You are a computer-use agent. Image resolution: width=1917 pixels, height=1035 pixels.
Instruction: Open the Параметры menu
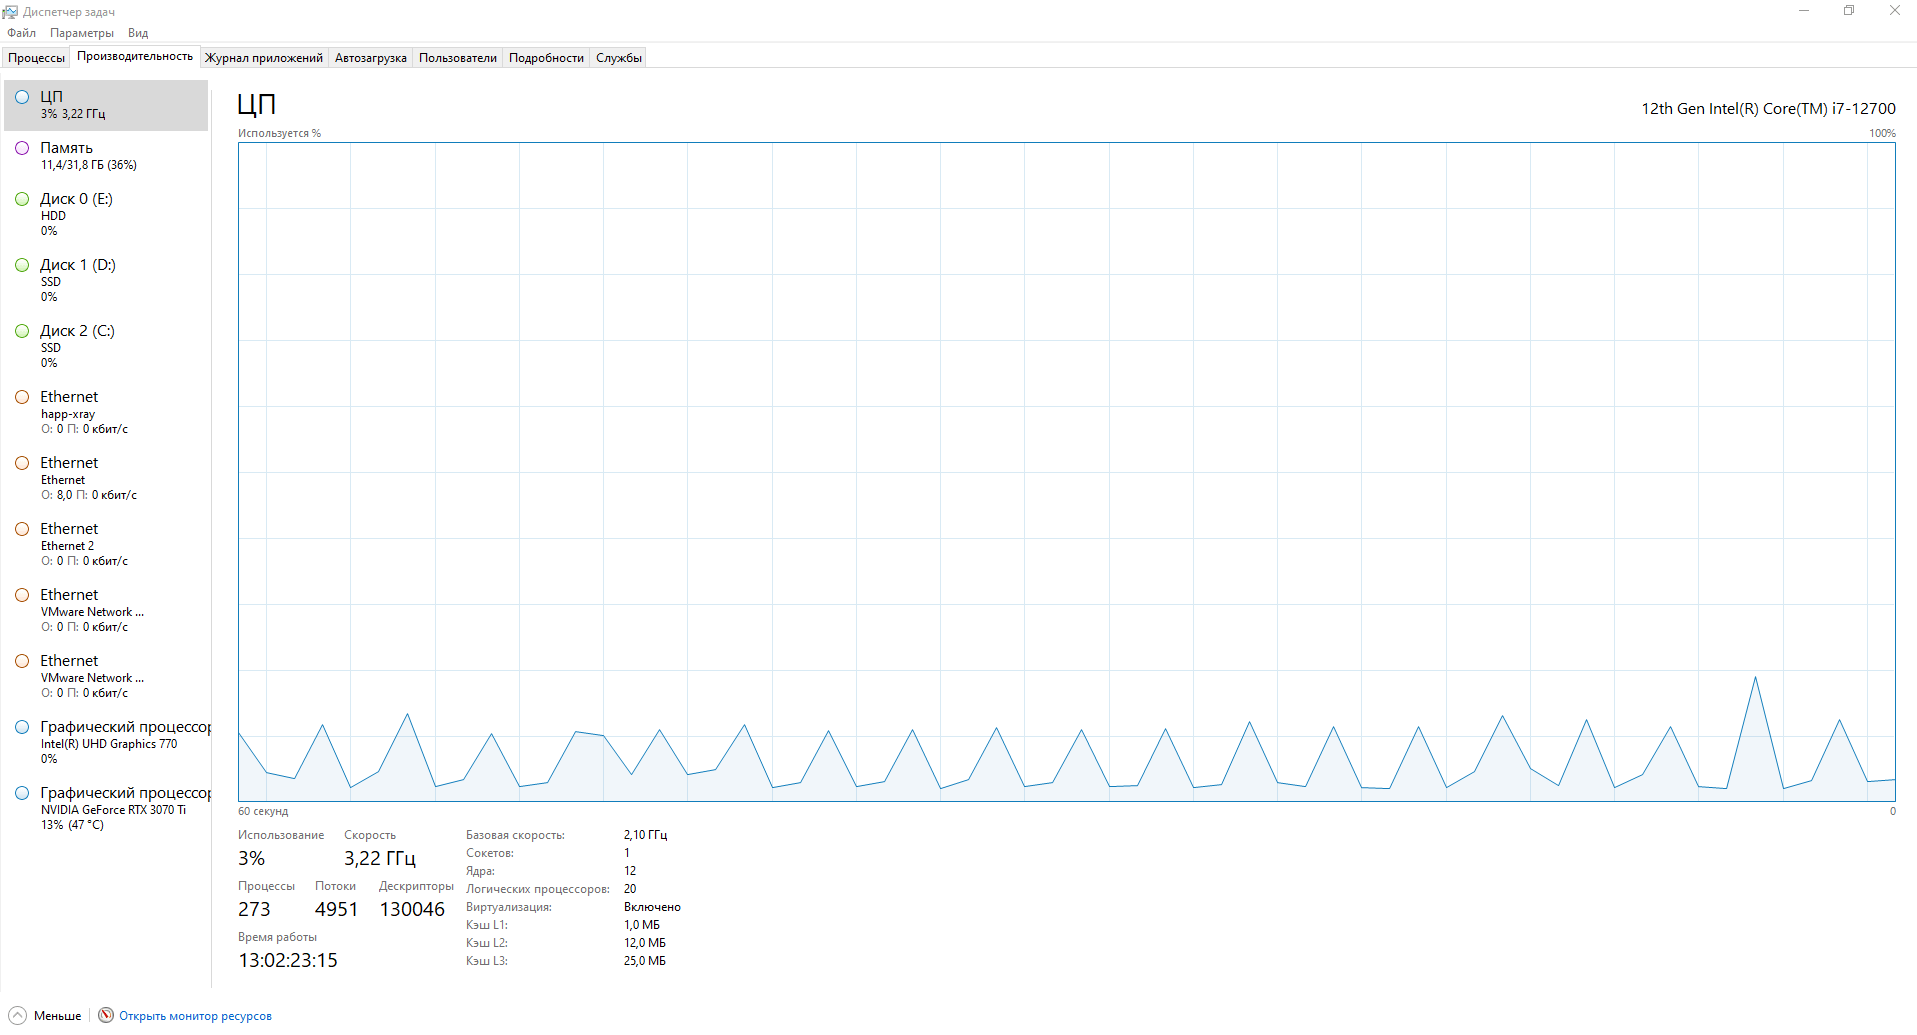click(x=82, y=33)
